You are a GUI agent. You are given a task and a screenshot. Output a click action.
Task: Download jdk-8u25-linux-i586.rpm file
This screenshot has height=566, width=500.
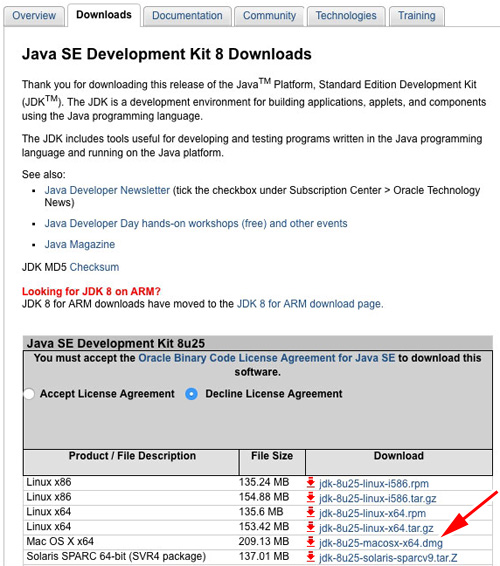(374, 484)
